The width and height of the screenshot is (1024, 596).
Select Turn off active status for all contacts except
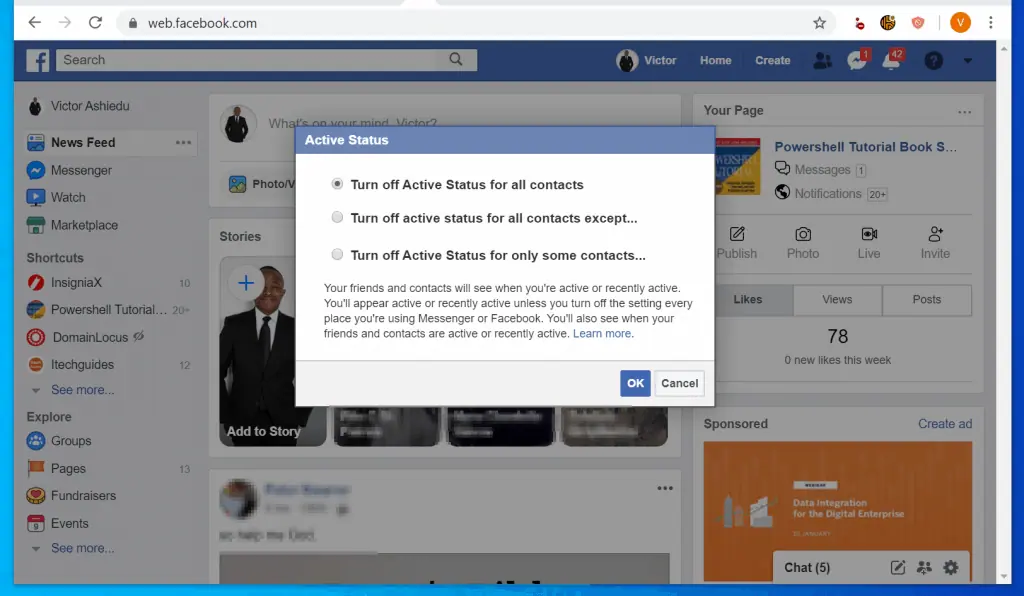337,218
